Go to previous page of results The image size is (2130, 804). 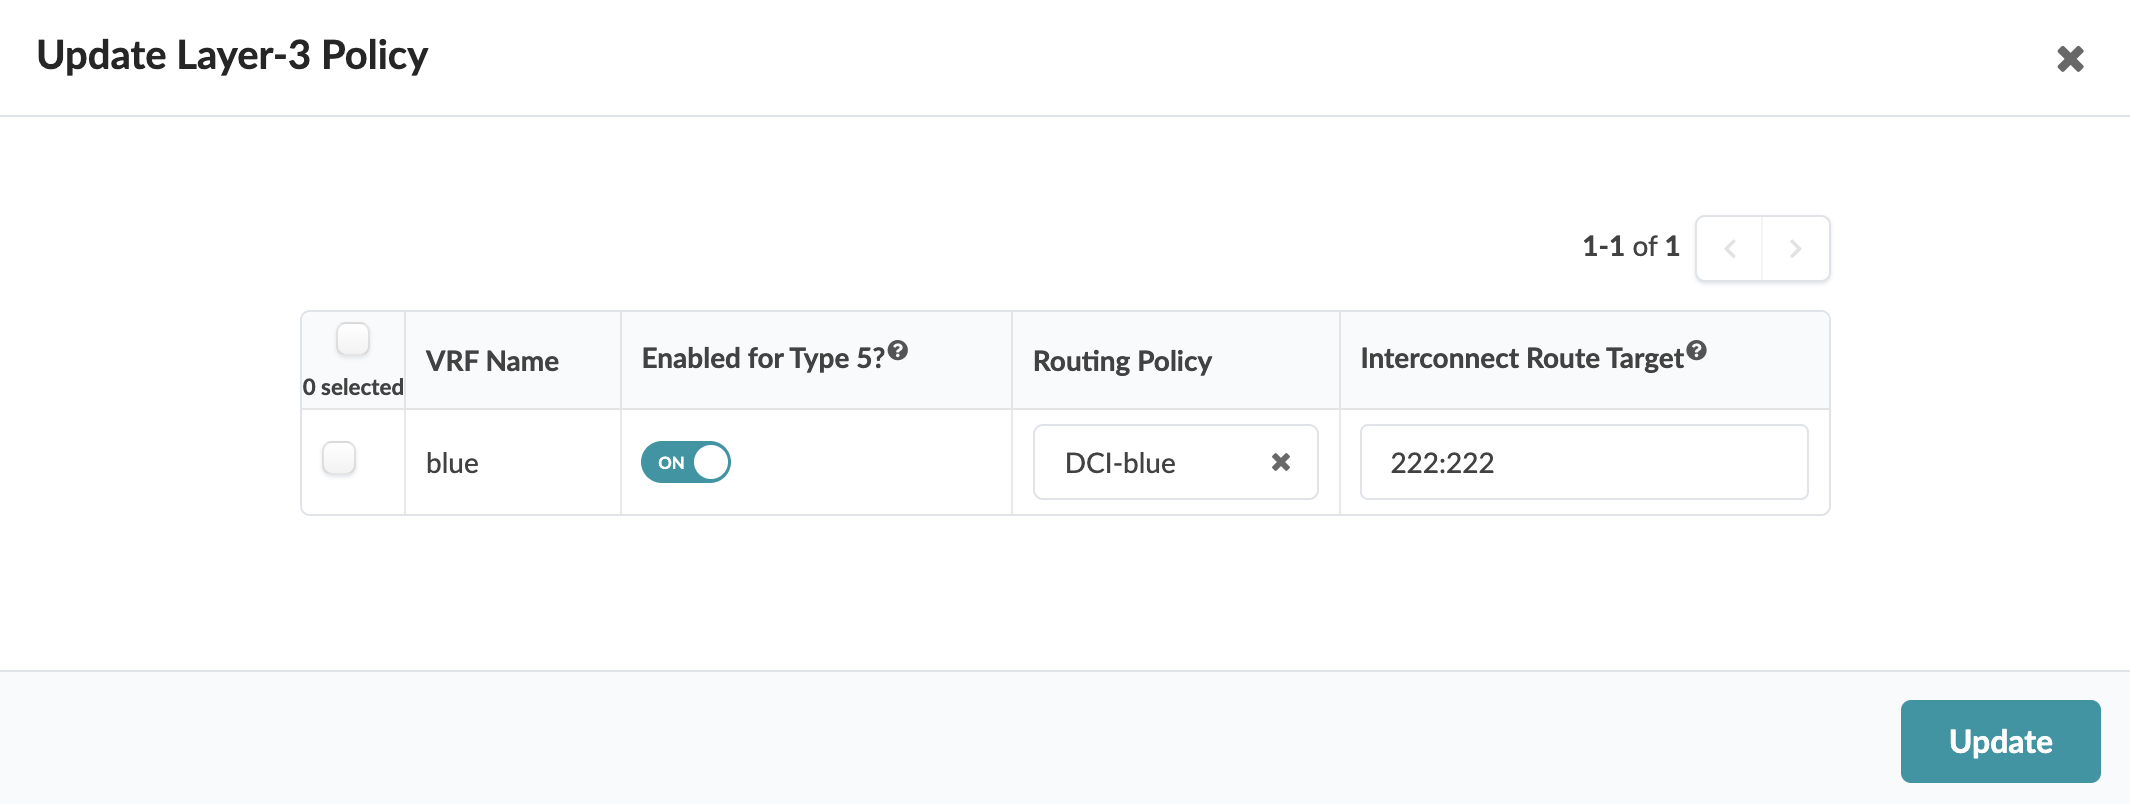1729,249
